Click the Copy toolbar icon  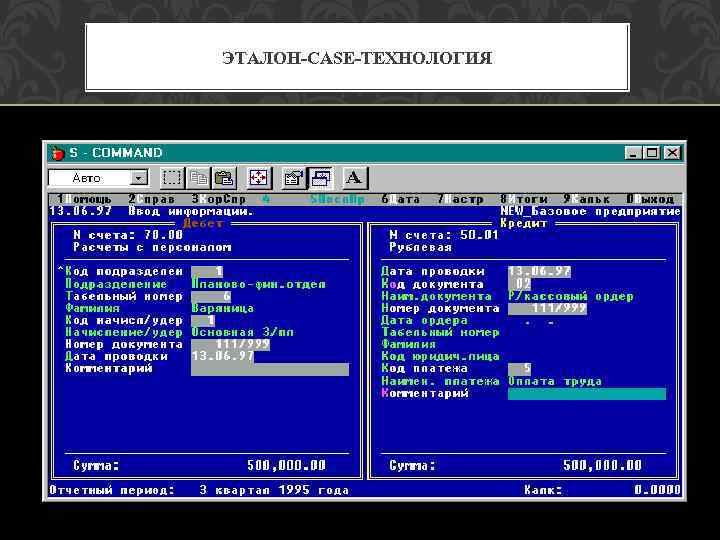click(x=198, y=178)
